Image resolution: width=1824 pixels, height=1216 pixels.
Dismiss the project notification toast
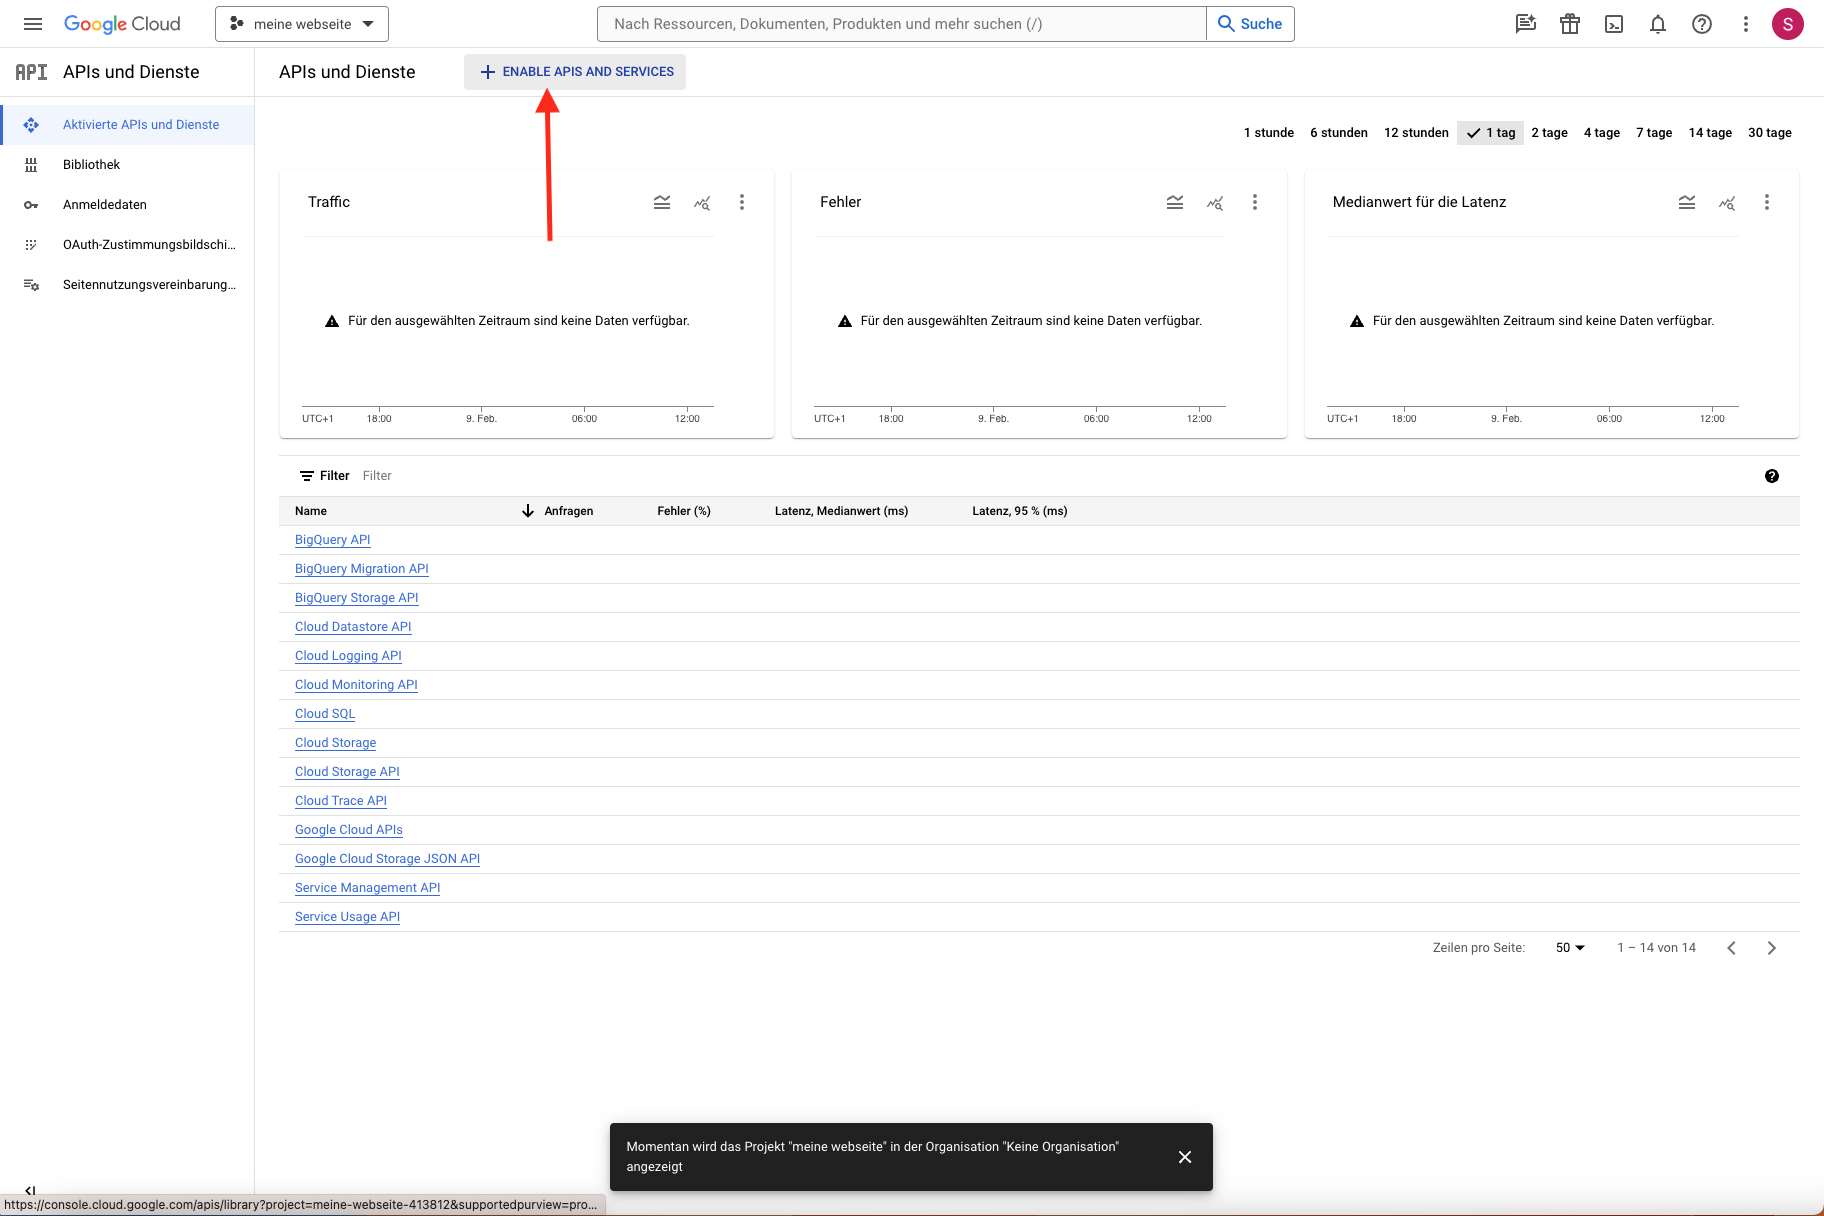pyautogui.click(x=1185, y=1157)
